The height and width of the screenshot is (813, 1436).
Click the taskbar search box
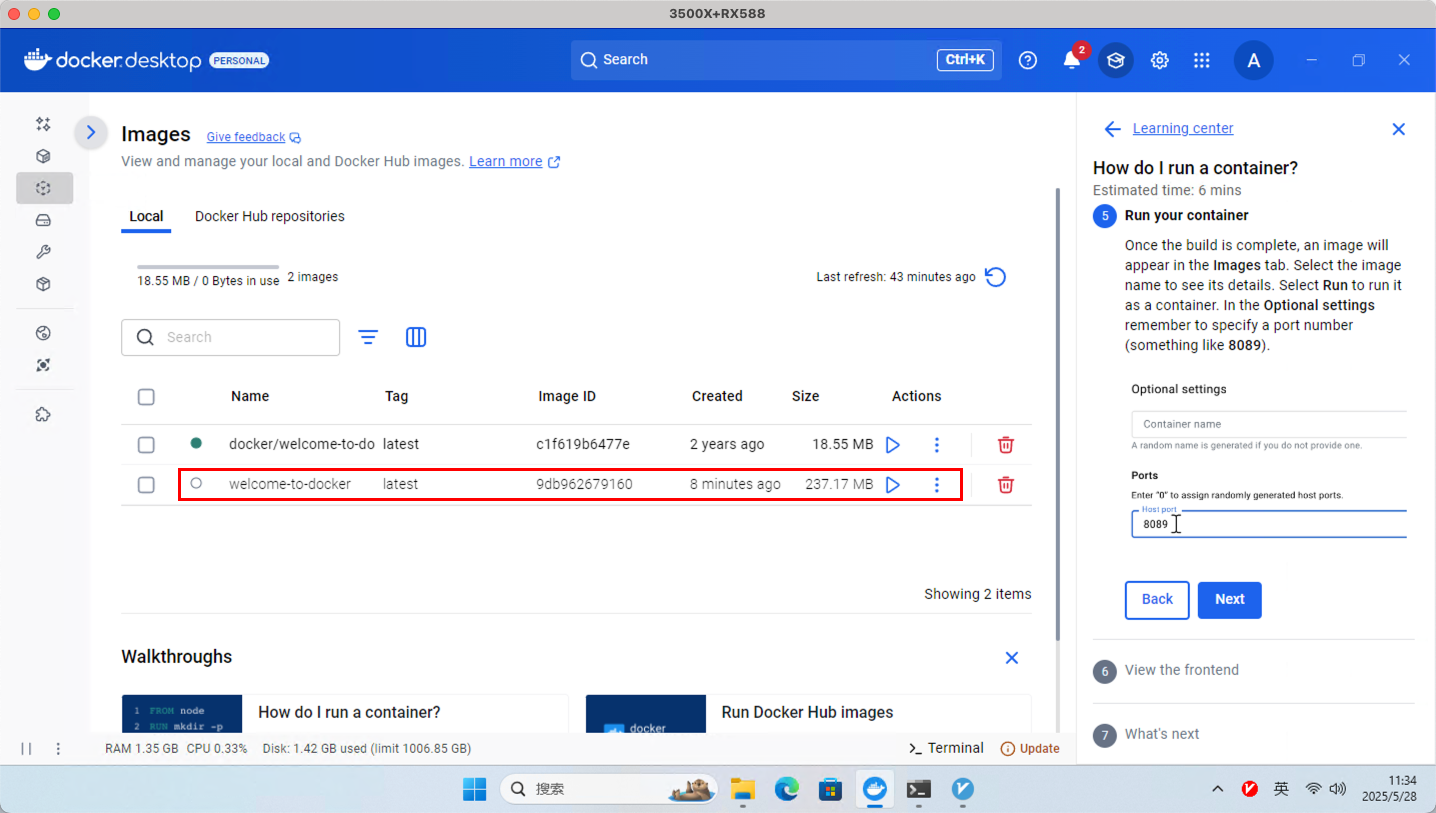[x=609, y=789]
